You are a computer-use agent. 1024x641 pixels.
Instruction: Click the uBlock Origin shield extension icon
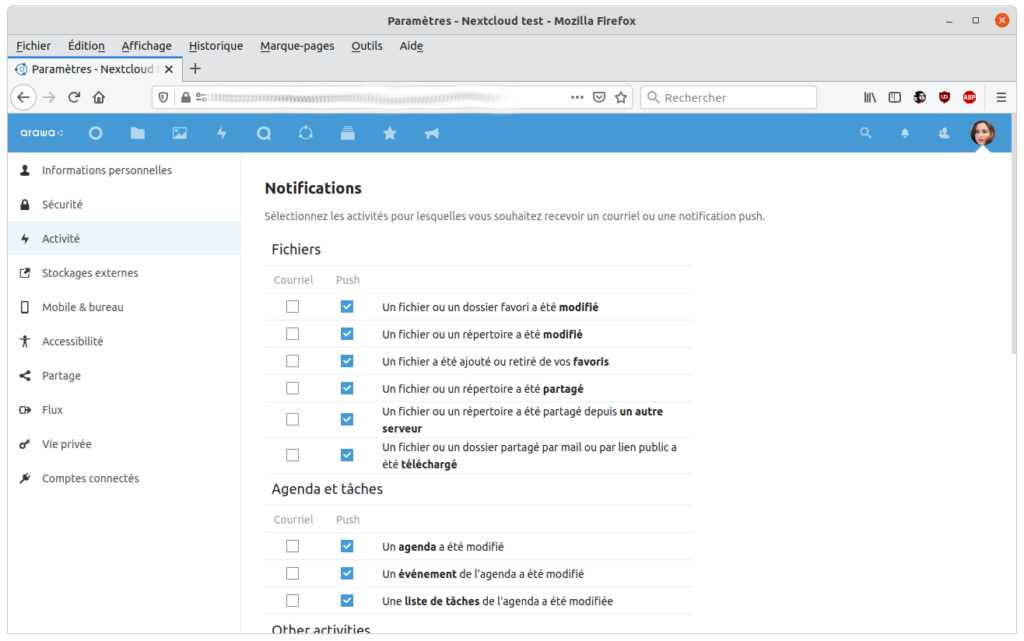(x=944, y=97)
